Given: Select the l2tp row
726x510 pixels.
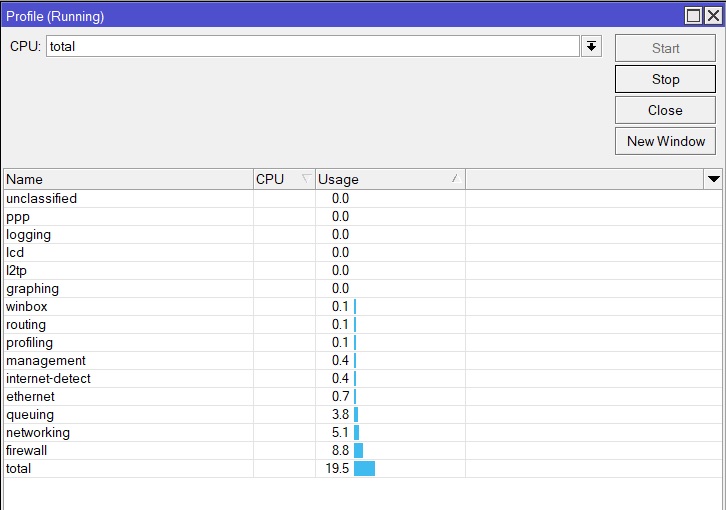Looking at the screenshot, I should [363, 271].
